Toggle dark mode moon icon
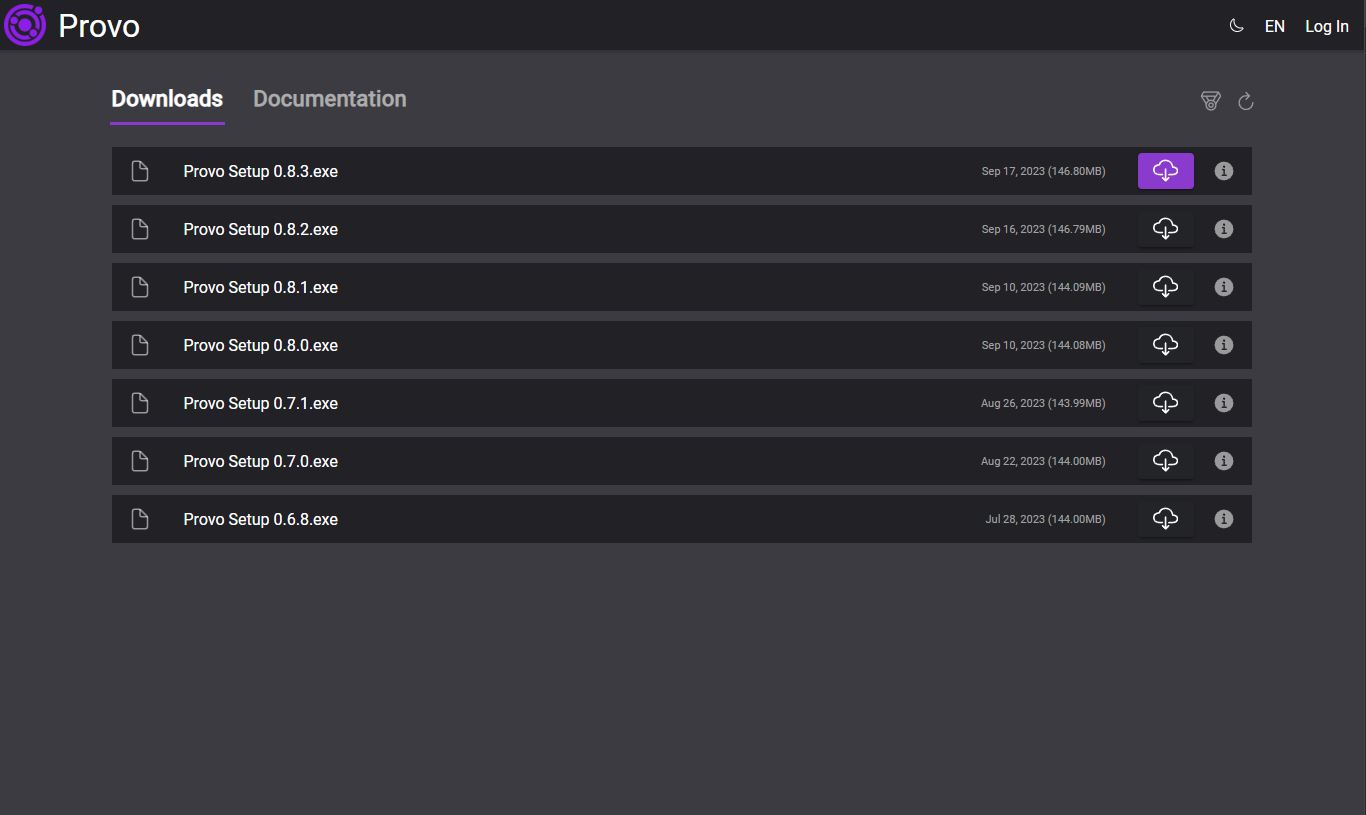1366x815 pixels. click(x=1236, y=26)
